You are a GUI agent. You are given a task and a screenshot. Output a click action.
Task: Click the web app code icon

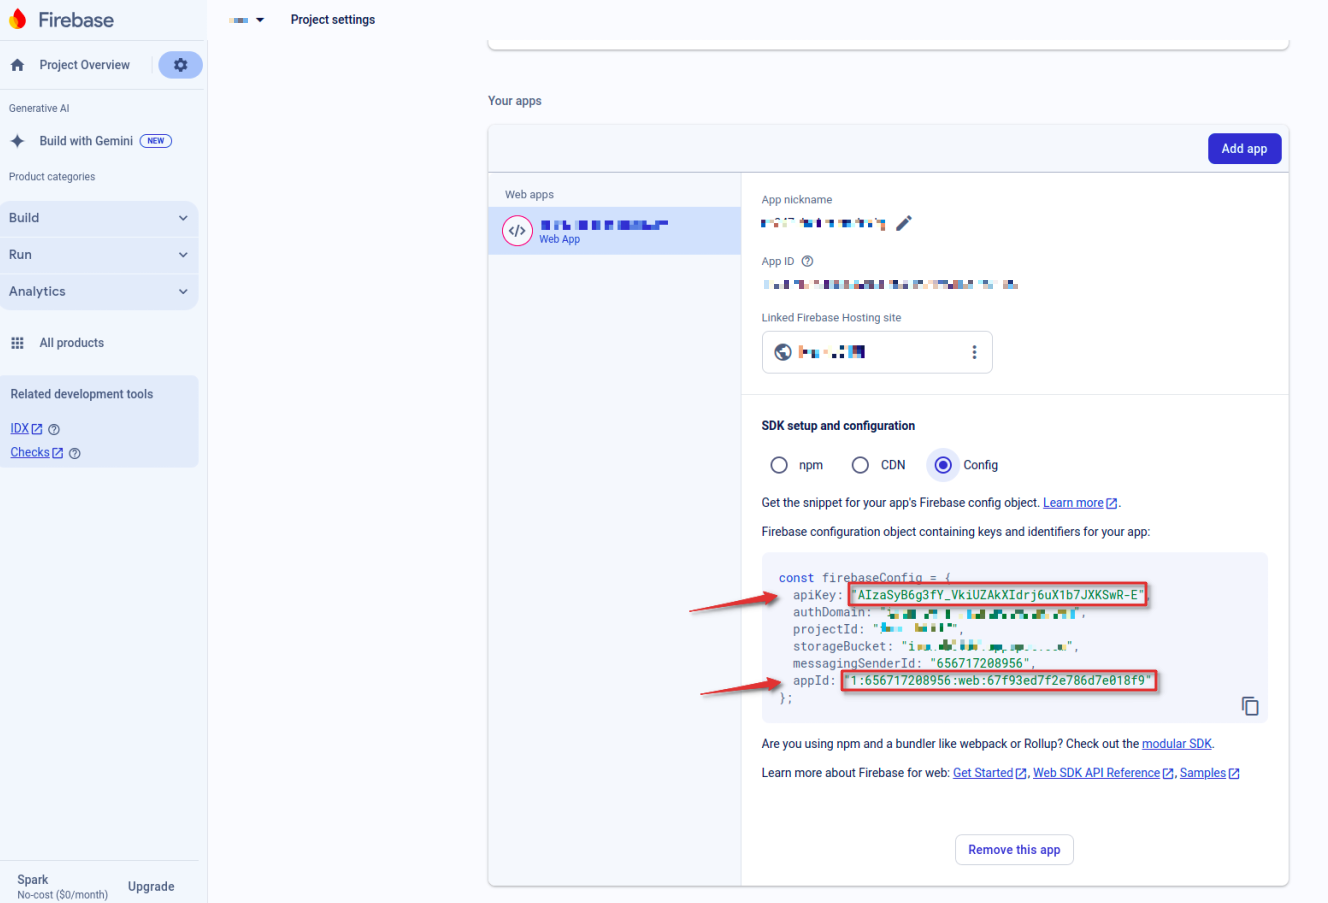pos(517,231)
